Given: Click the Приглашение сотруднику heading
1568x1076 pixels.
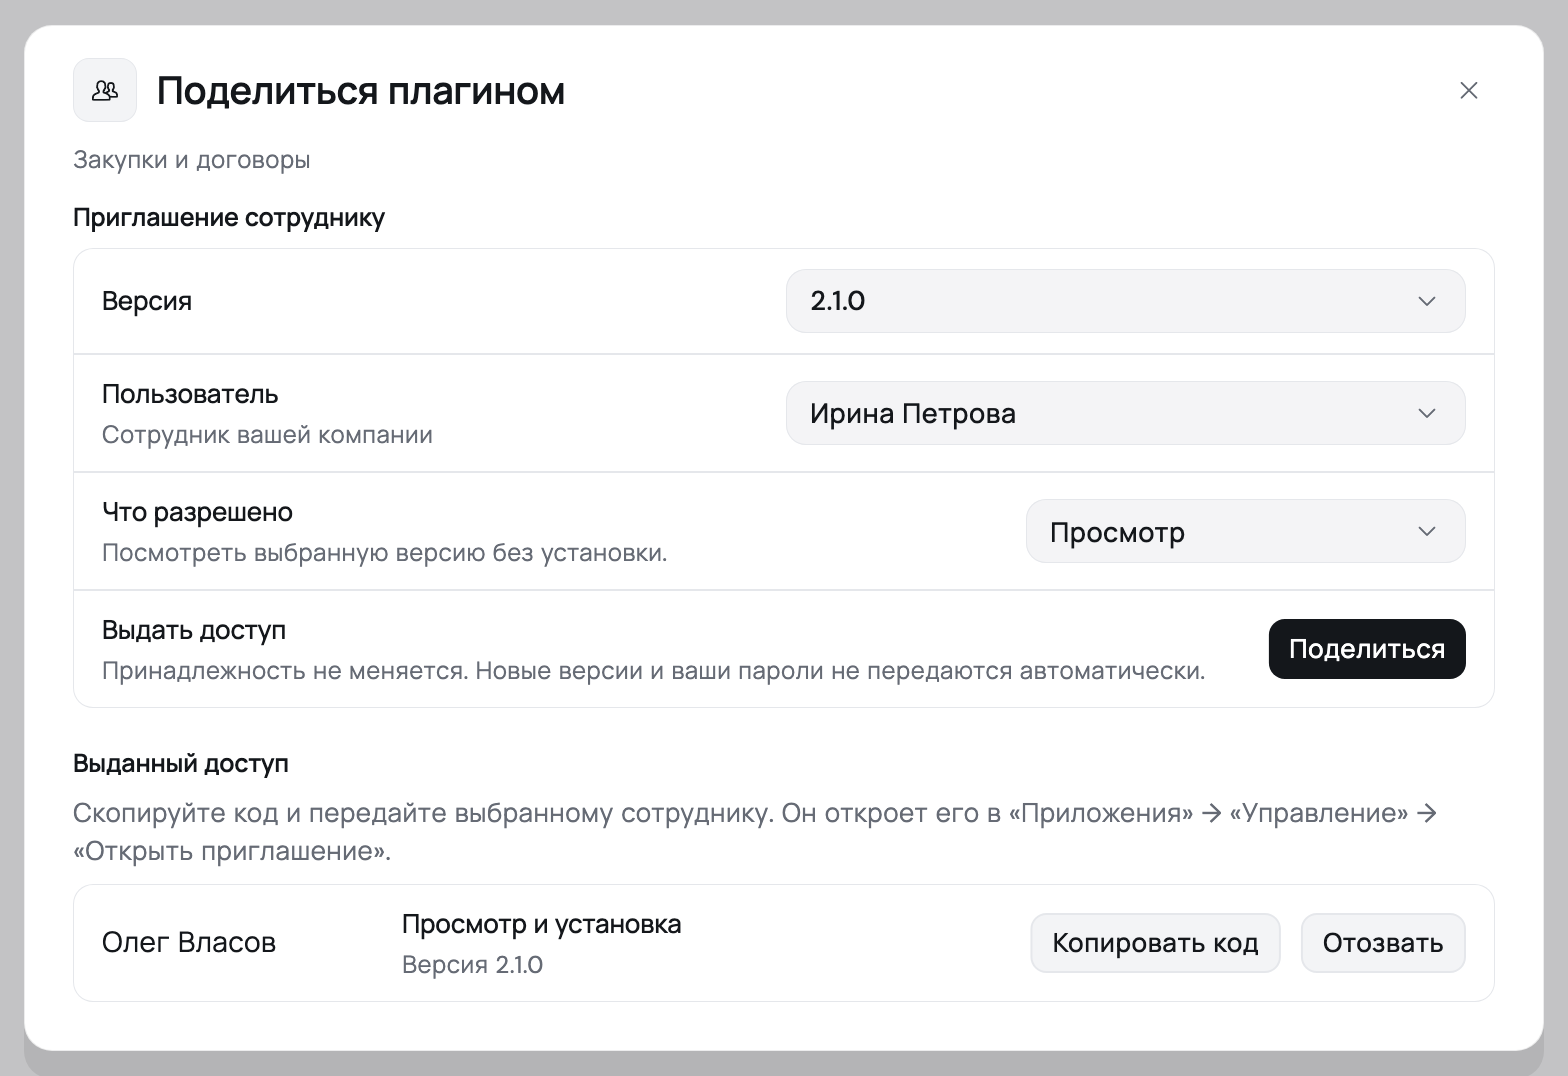Looking at the screenshot, I should click(x=229, y=218).
